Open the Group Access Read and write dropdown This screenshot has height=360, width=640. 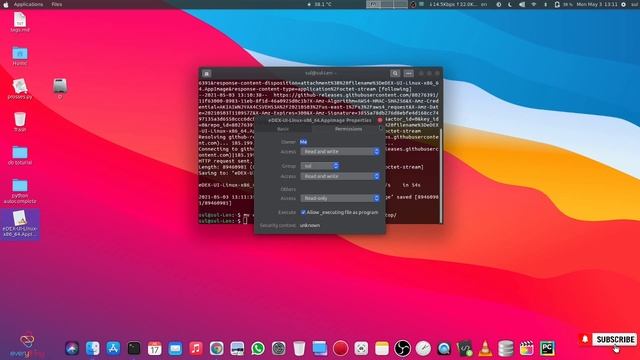340,176
